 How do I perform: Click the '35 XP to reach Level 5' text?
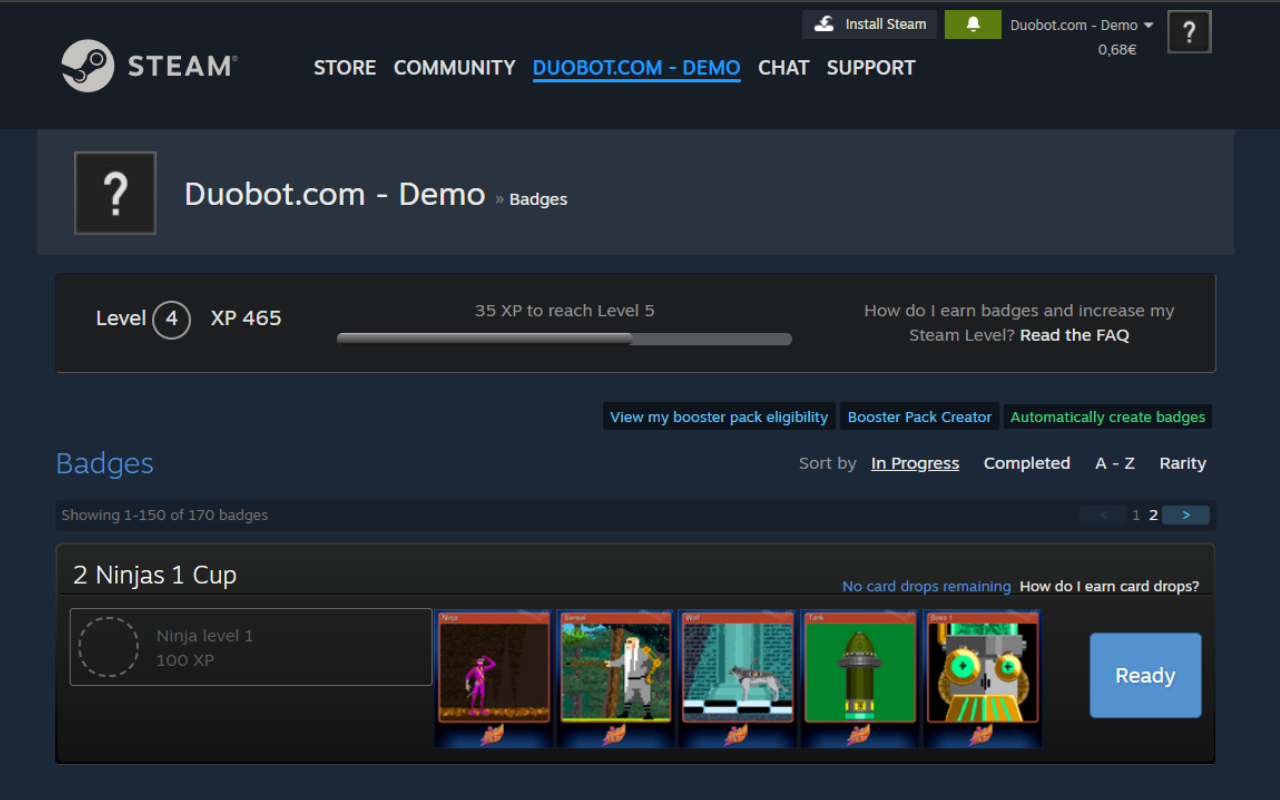pyautogui.click(x=564, y=311)
